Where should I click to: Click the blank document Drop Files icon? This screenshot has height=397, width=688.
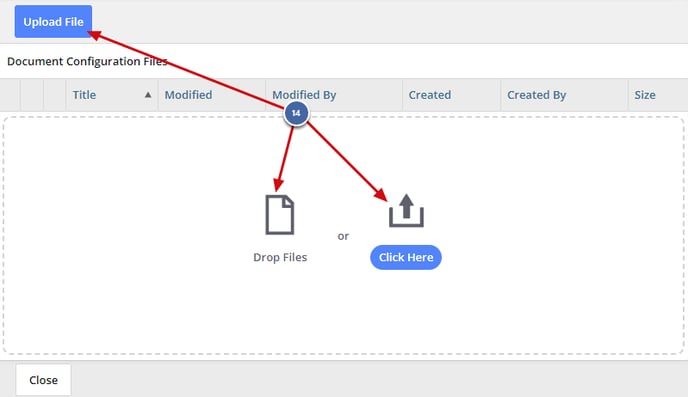(280, 215)
